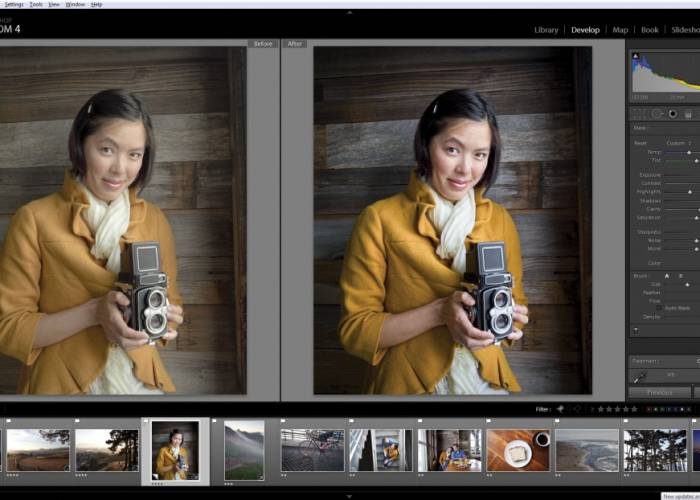
Task: Set filter rating to three stars
Action: pos(617,409)
